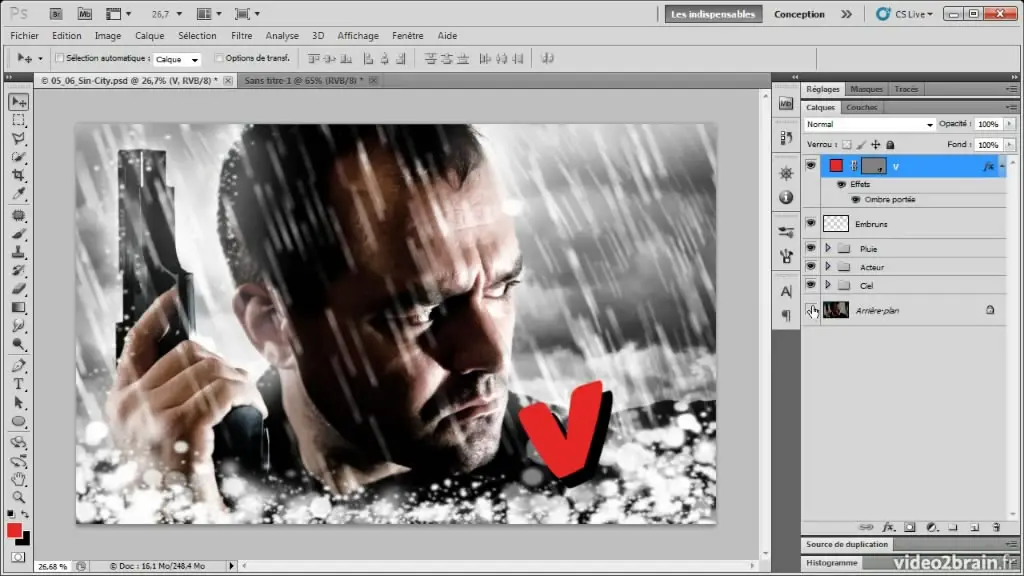Viewport: 1024px width, 576px height.
Task: Select the Pen tool
Action: coord(18,366)
